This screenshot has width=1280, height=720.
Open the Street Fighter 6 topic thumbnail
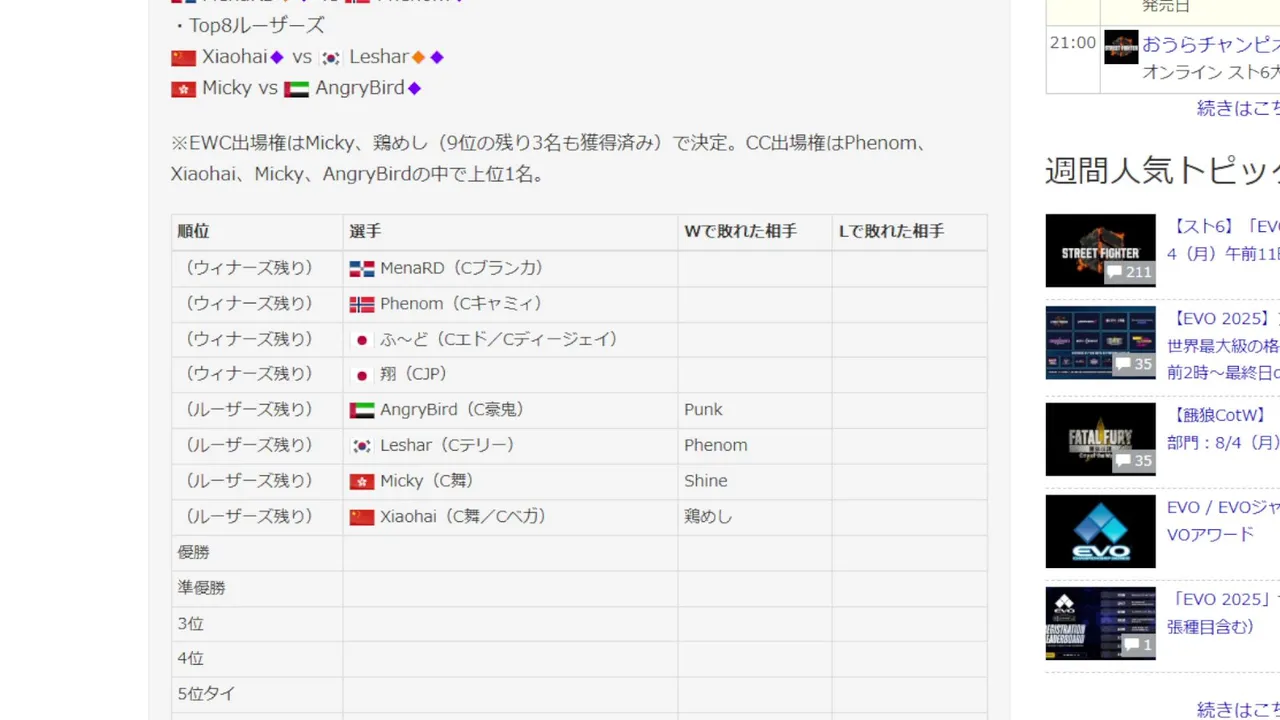pos(1100,250)
